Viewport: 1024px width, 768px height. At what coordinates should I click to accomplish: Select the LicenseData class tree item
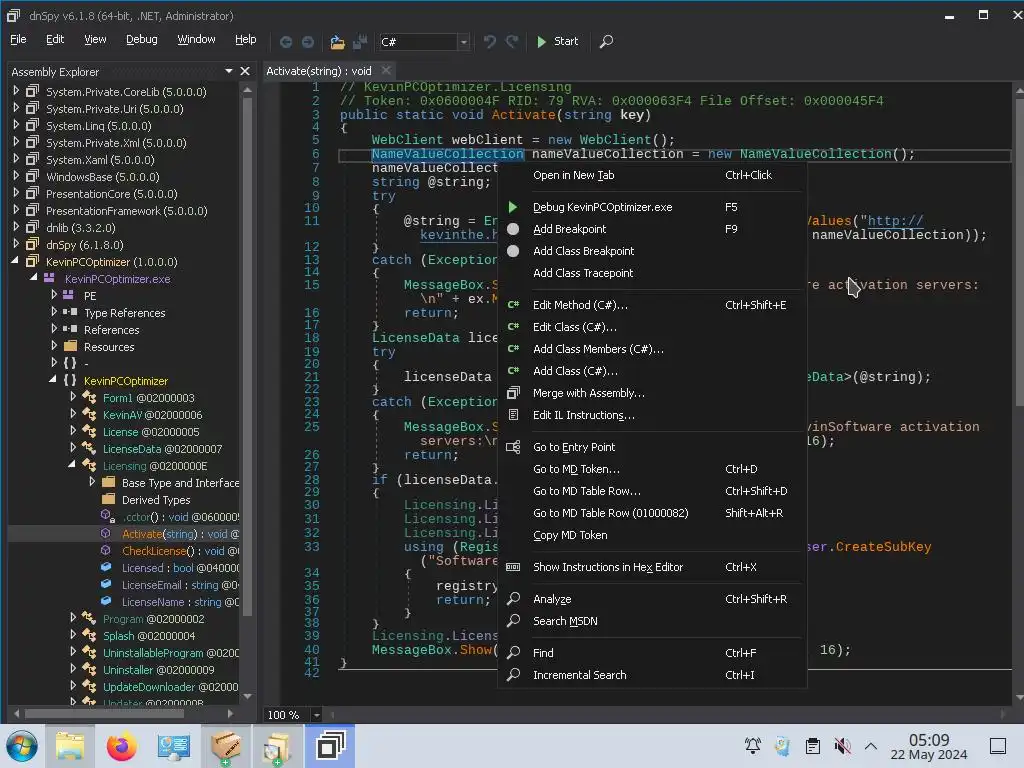click(x=162, y=449)
